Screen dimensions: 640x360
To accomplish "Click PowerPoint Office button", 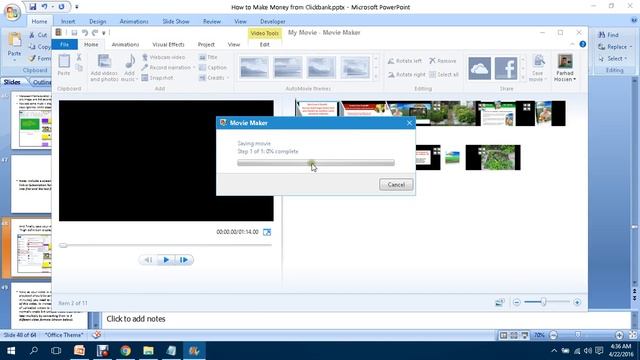I will click(x=12, y=12).
